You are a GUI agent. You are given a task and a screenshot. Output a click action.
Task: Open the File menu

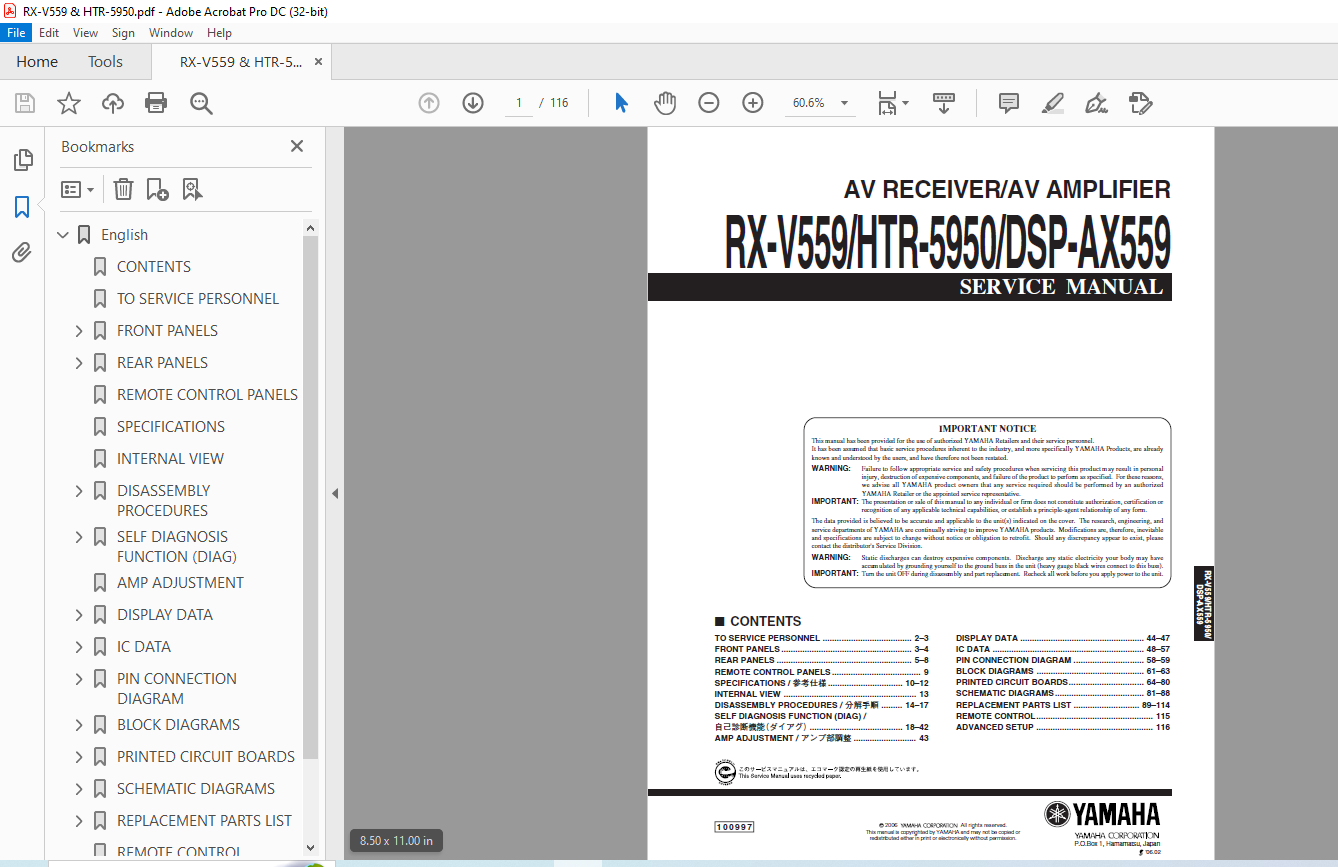pyautogui.click(x=16, y=33)
